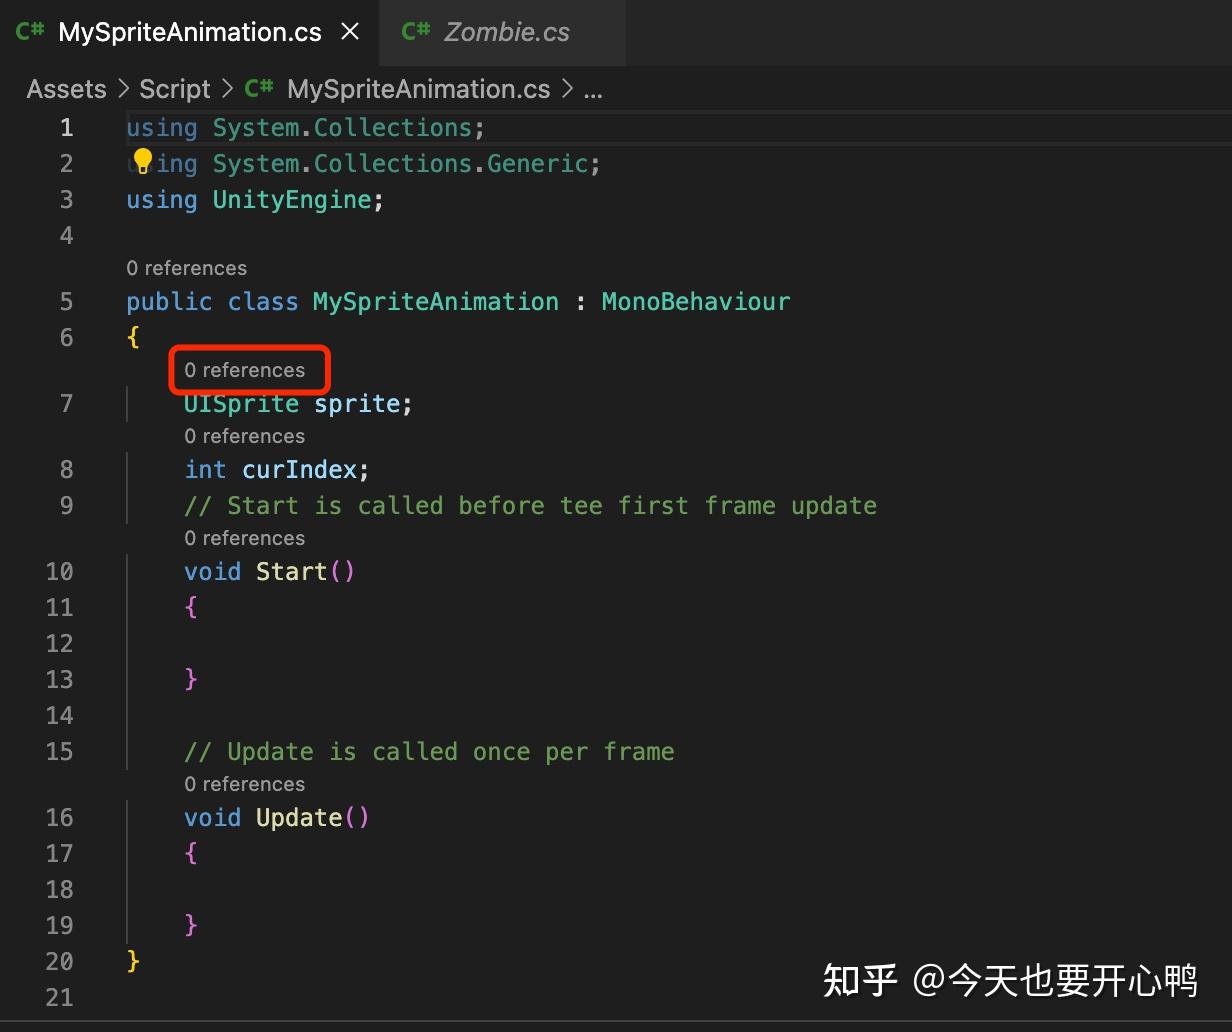The width and height of the screenshot is (1232, 1032).
Task: Switch to the MySpriteAnimation.cs tab
Action: [x=188, y=32]
